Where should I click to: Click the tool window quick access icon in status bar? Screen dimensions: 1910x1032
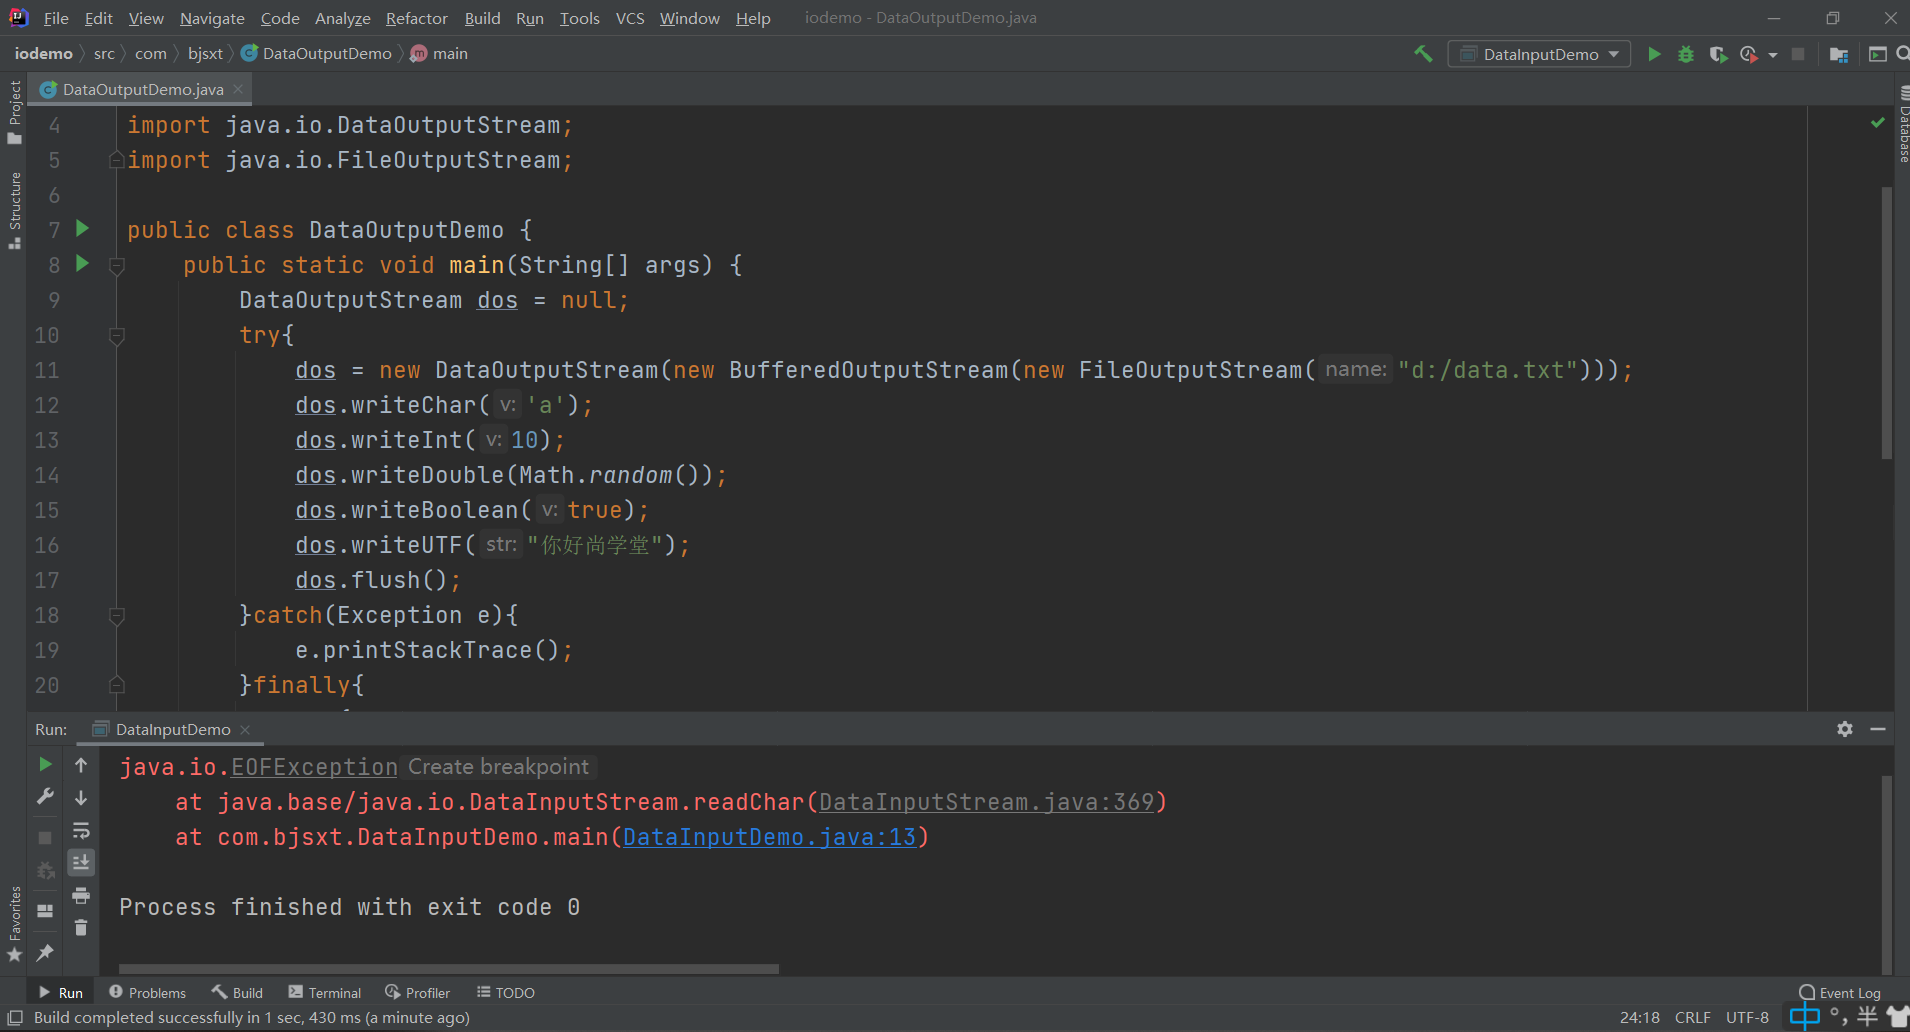tap(15, 1018)
